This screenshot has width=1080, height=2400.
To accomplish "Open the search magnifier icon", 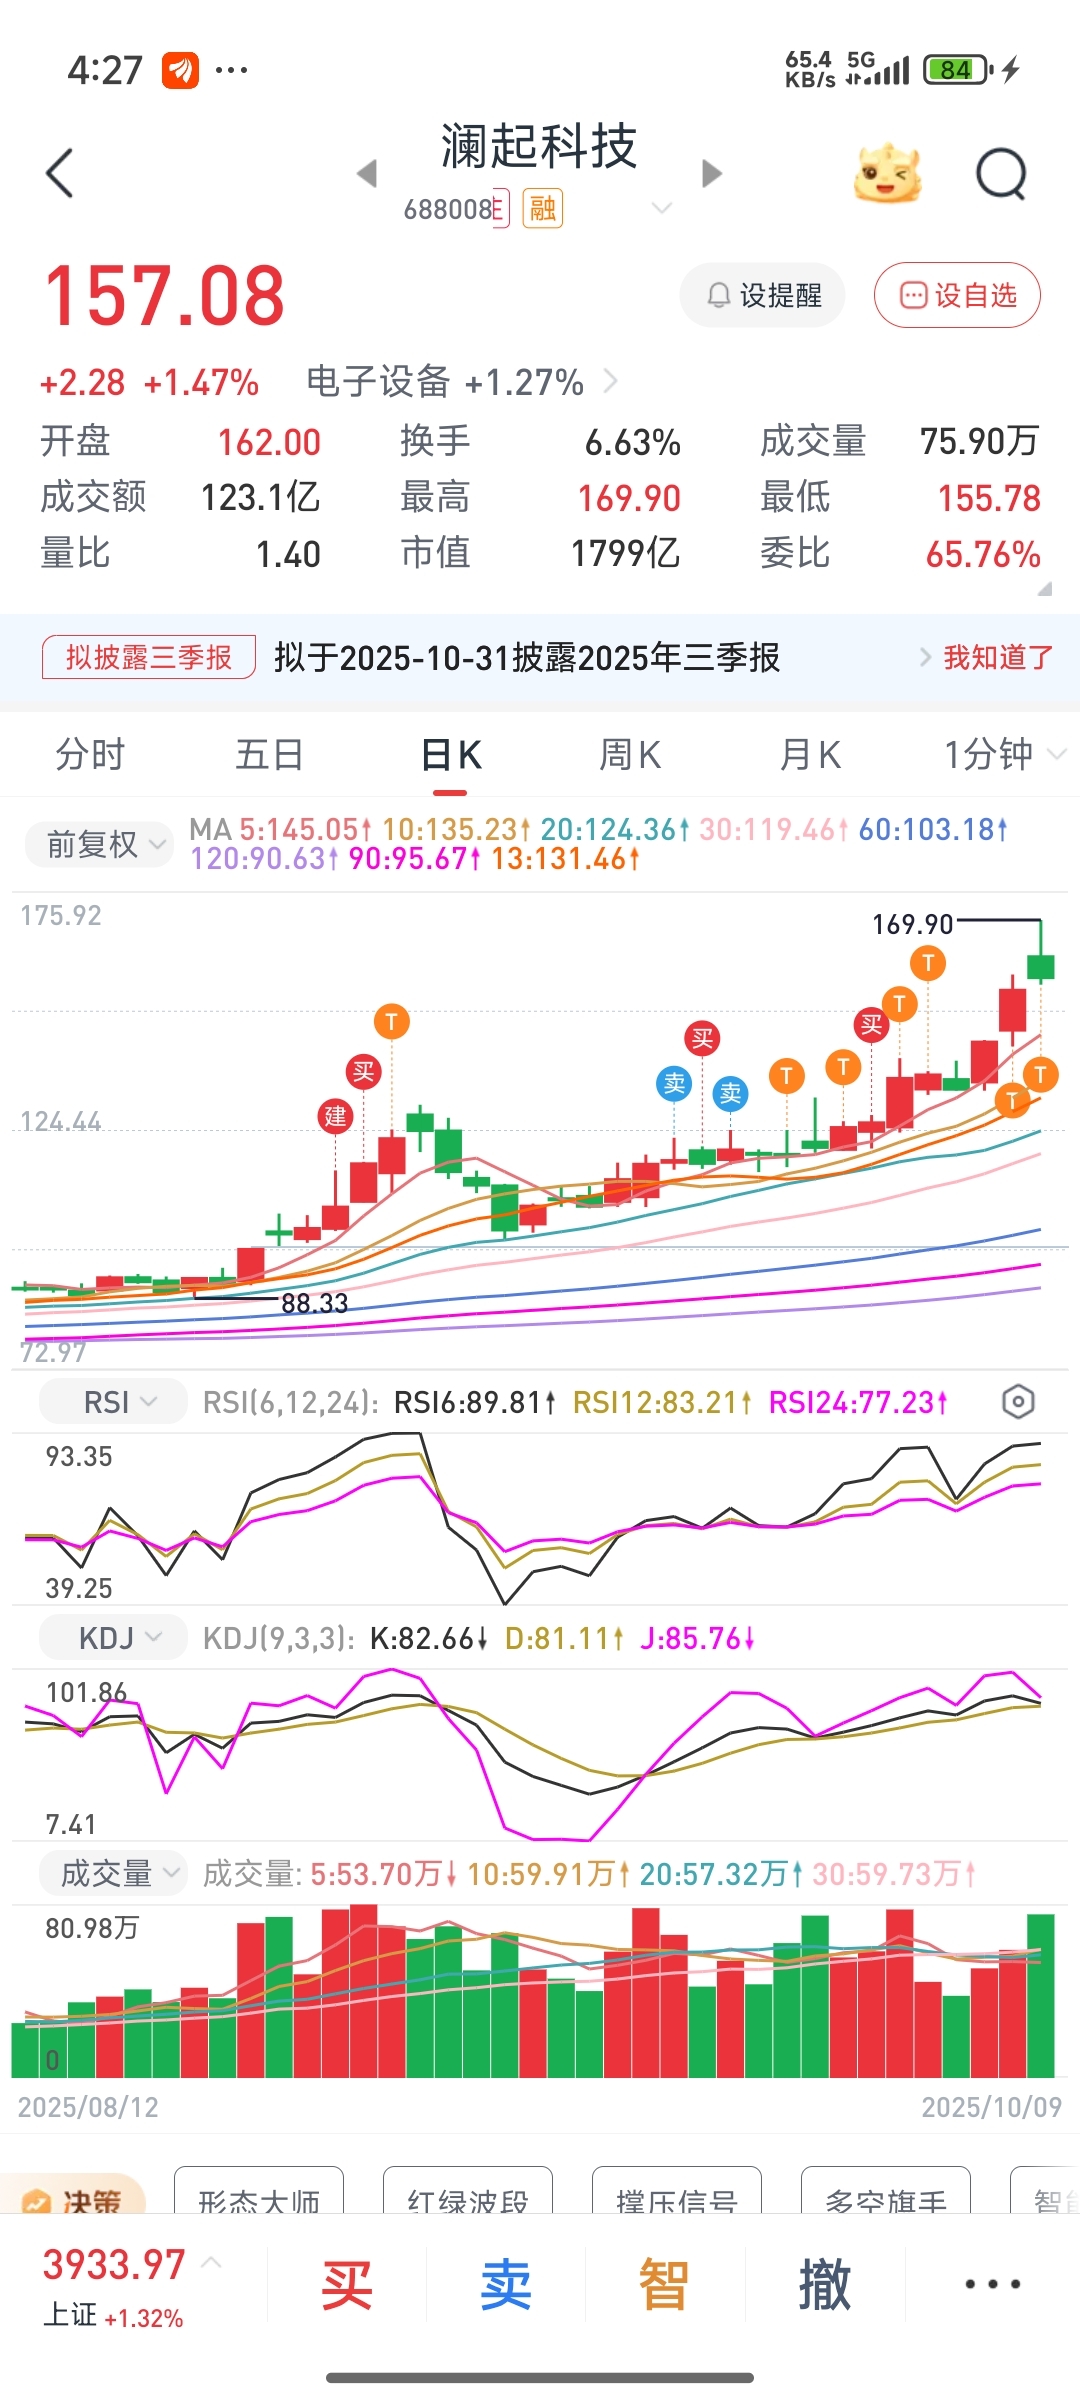I will 1001,174.
